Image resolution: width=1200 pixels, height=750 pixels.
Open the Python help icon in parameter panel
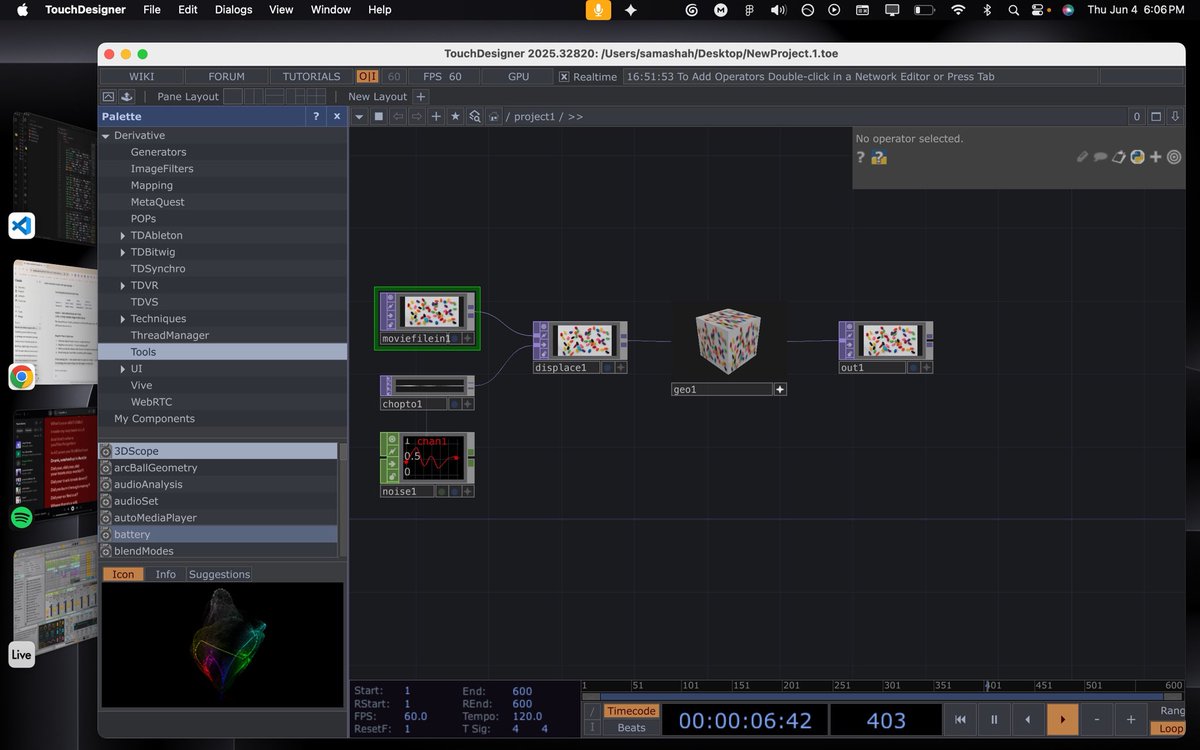click(x=879, y=157)
